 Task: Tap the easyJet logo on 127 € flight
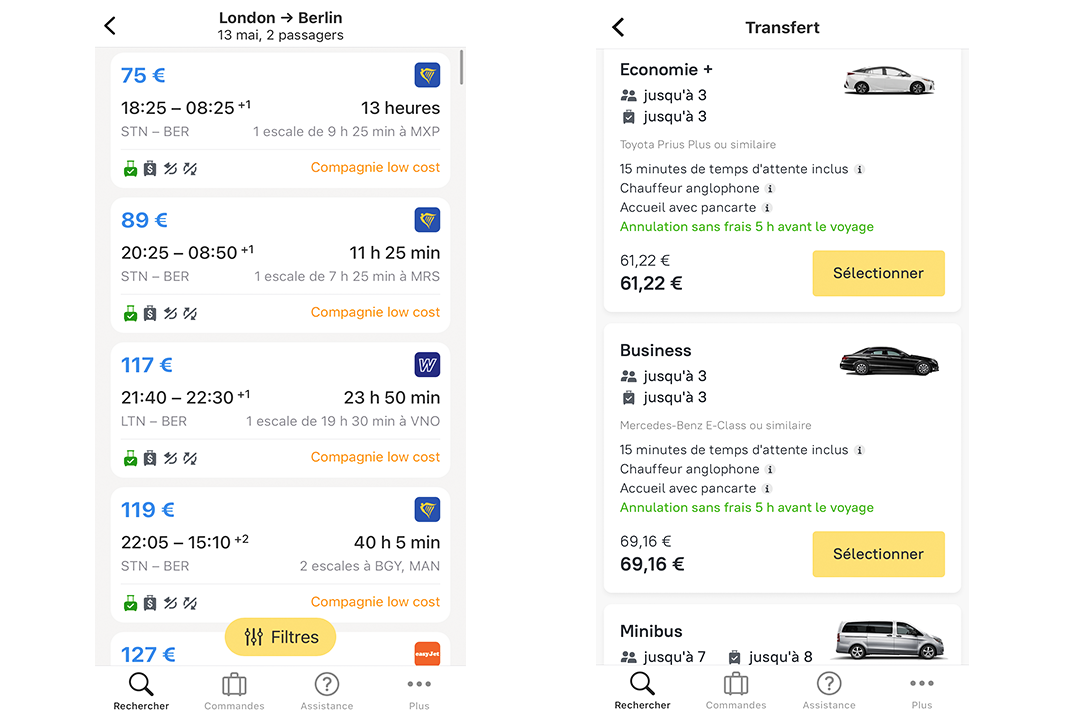427,654
